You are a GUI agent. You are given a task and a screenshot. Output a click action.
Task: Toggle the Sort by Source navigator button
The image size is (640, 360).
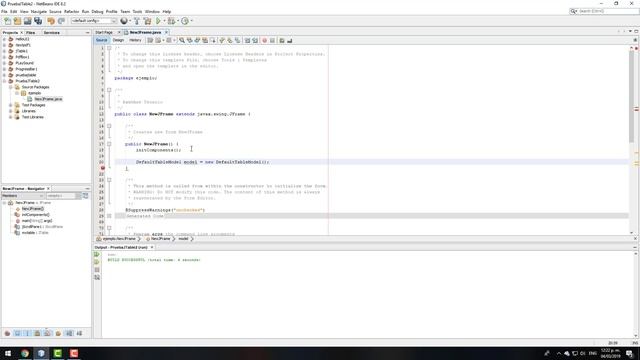[79, 333]
